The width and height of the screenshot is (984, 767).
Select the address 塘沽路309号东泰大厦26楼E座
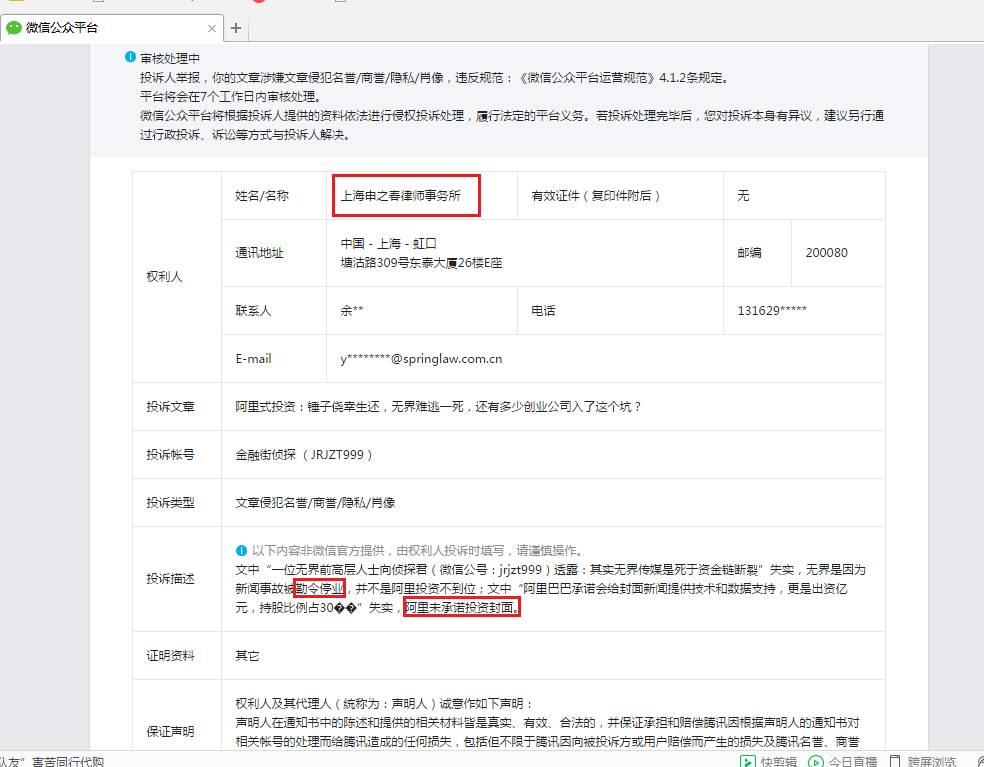422,263
